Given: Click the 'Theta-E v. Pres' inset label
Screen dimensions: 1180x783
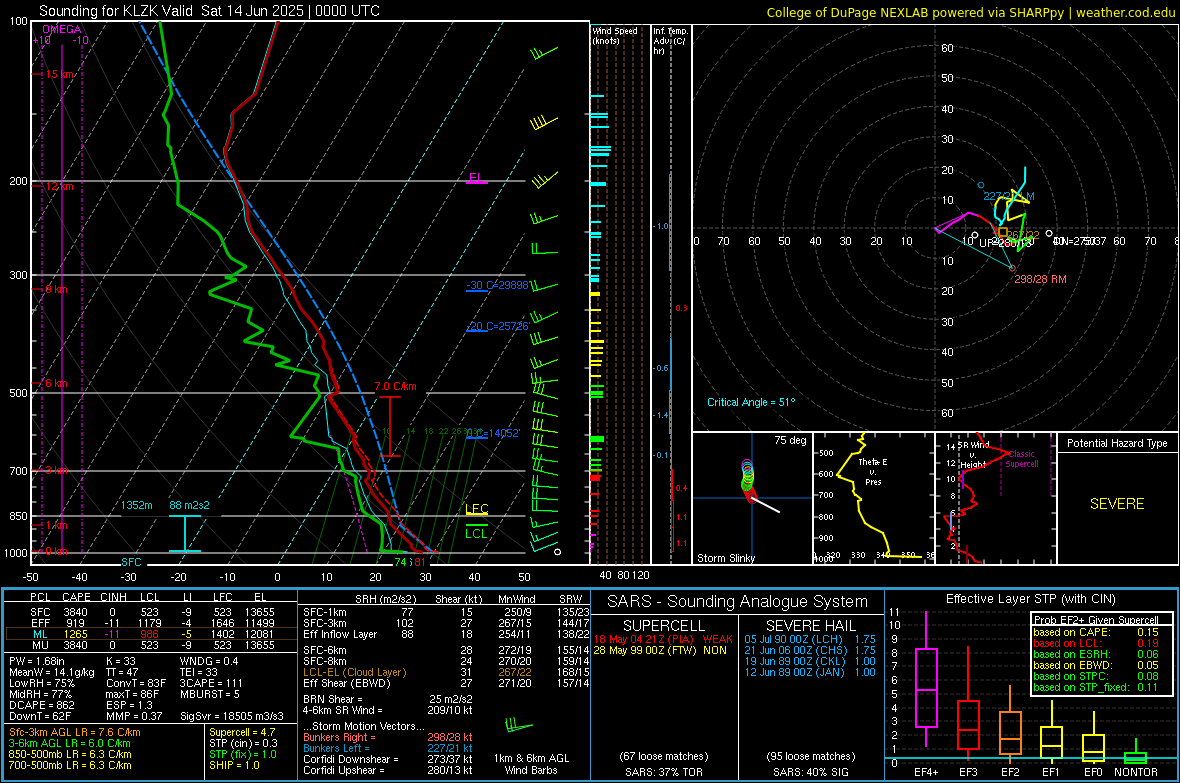Looking at the screenshot, I should (873, 471).
